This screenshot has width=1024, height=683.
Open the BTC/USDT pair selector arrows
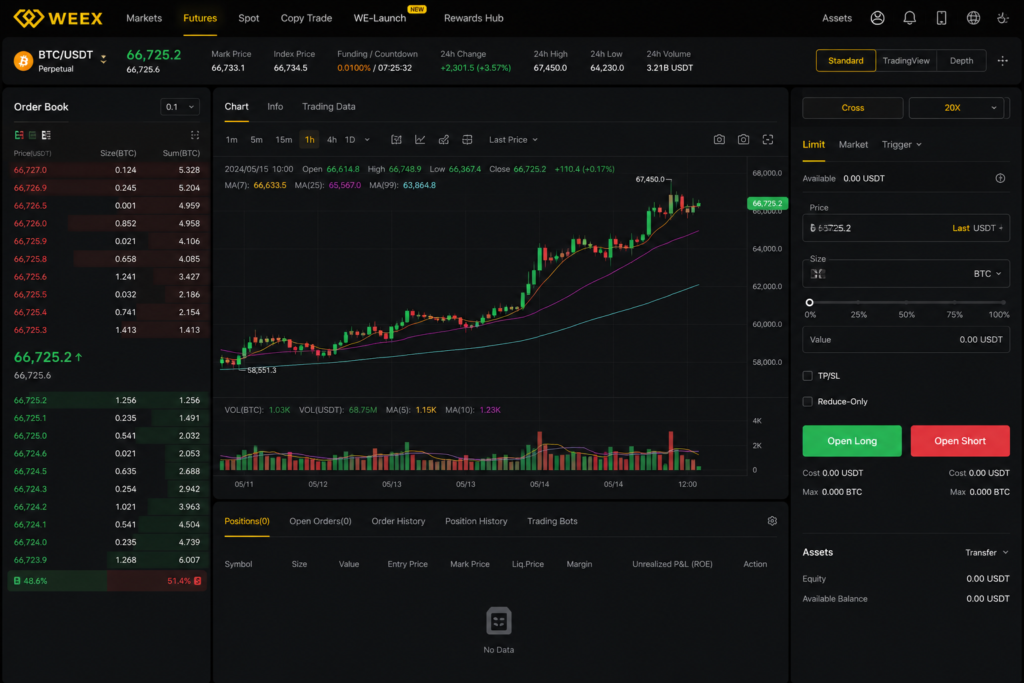(x=103, y=59)
